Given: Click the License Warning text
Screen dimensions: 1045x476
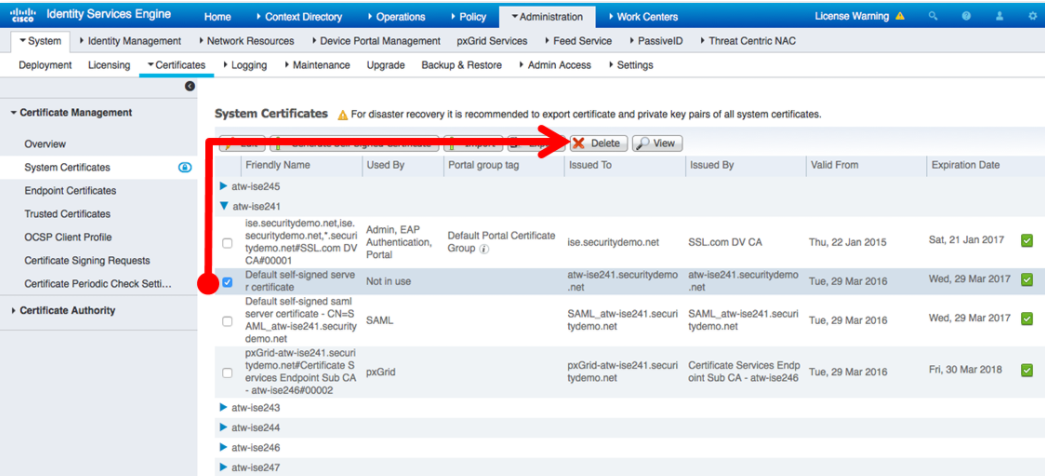Looking at the screenshot, I should [x=852, y=17].
